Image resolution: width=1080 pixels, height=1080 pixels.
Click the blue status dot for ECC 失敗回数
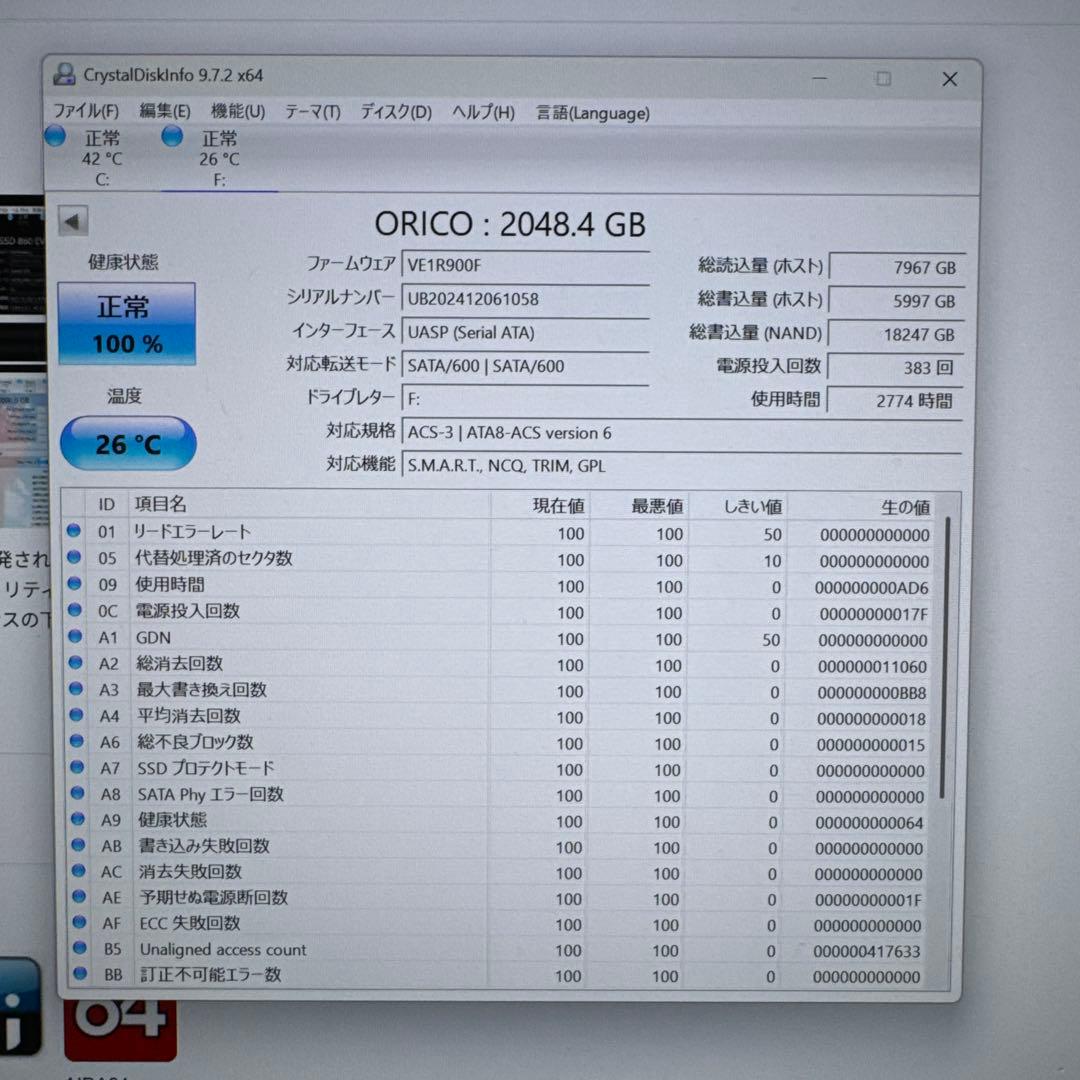[x=79, y=922]
